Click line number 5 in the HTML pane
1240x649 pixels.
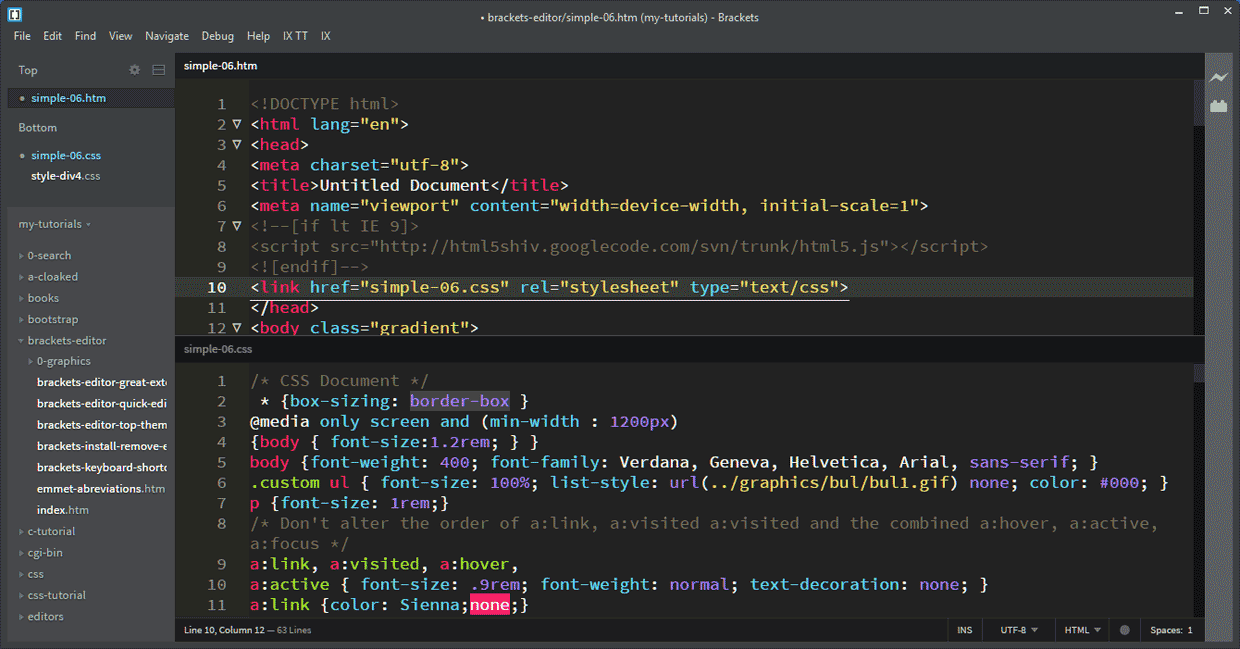221,185
